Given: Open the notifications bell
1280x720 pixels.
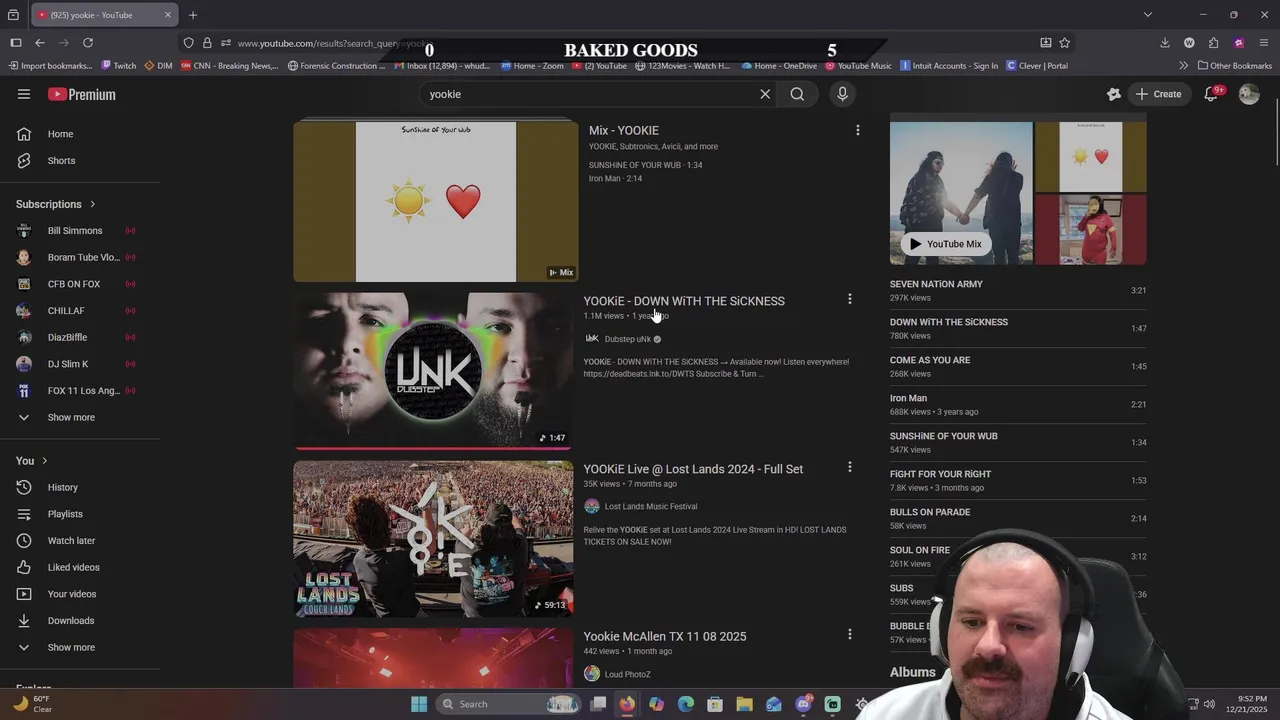Looking at the screenshot, I should click(x=1211, y=94).
